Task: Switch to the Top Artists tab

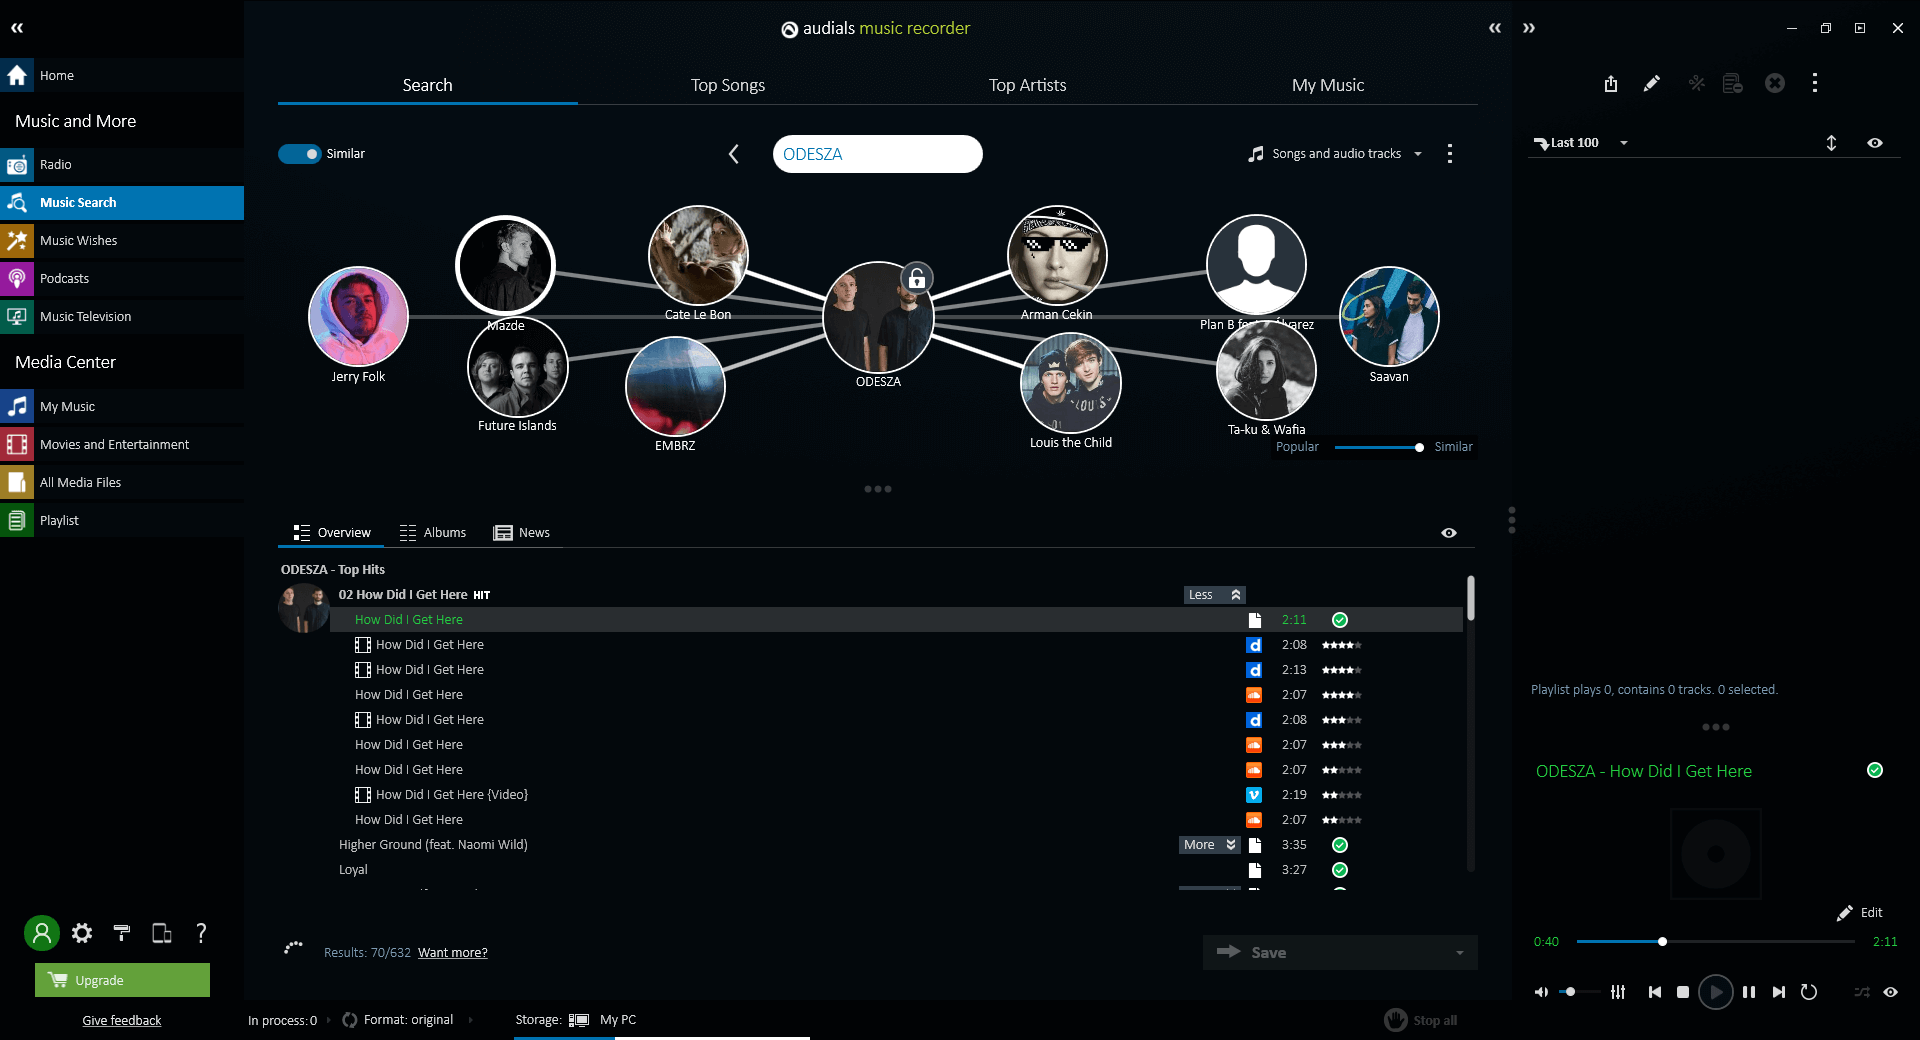Action: (x=1028, y=85)
